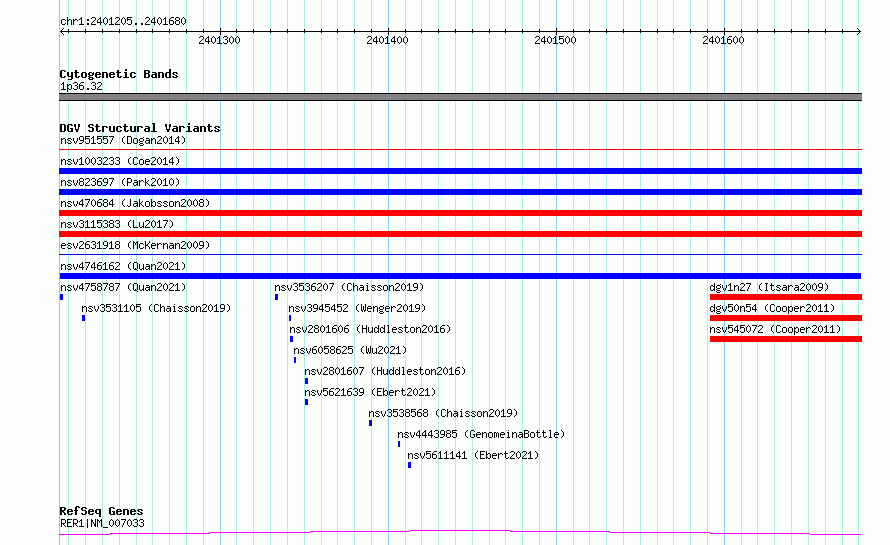890x545 pixels.
Task: Open the DGV Structural Variants track title
Action: click(x=140, y=128)
